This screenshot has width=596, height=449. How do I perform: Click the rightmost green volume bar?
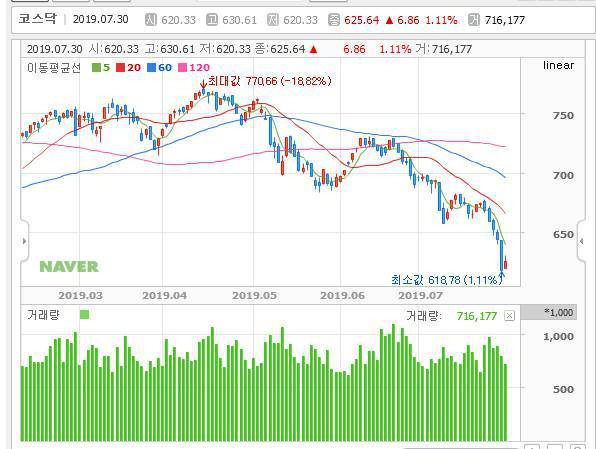coord(506,403)
